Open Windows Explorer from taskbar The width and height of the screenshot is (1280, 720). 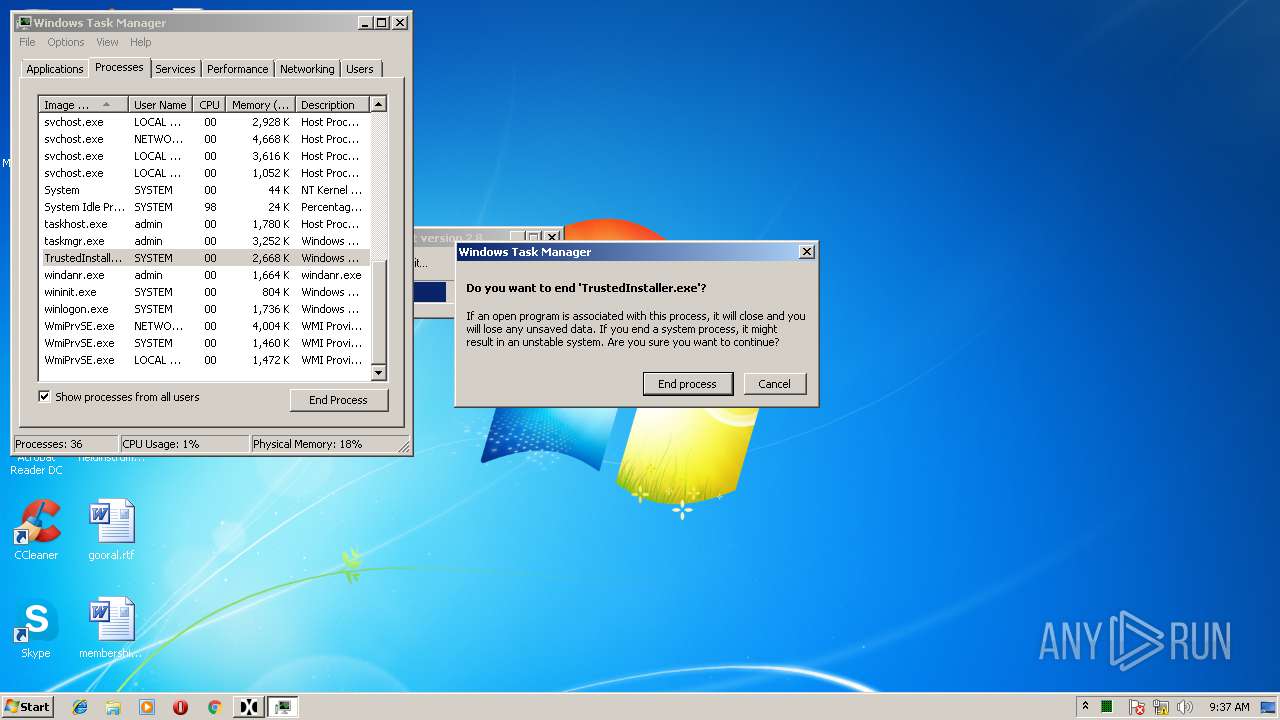point(113,707)
